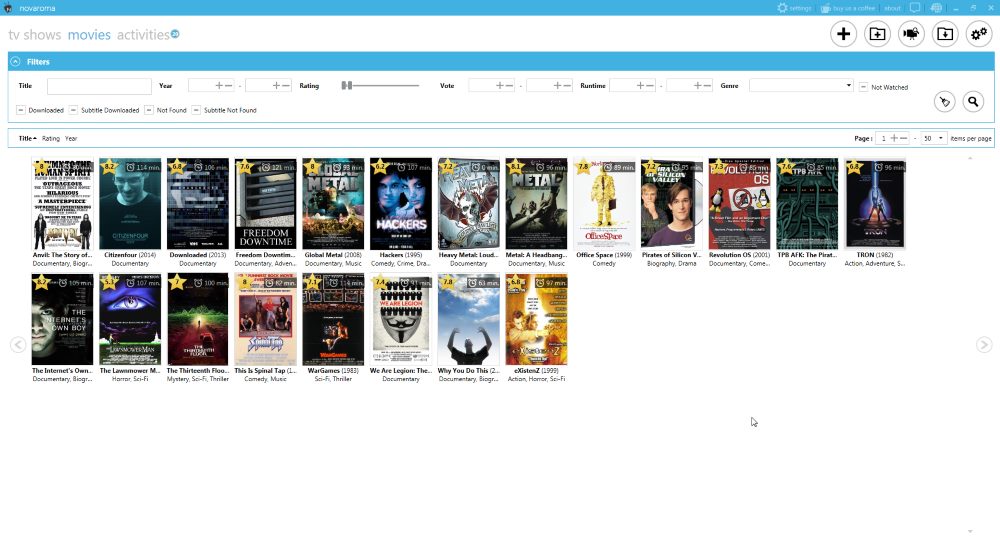The width and height of the screenshot is (1000, 540).
Task: Go to previous page with left arrow
Action: coord(18,344)
